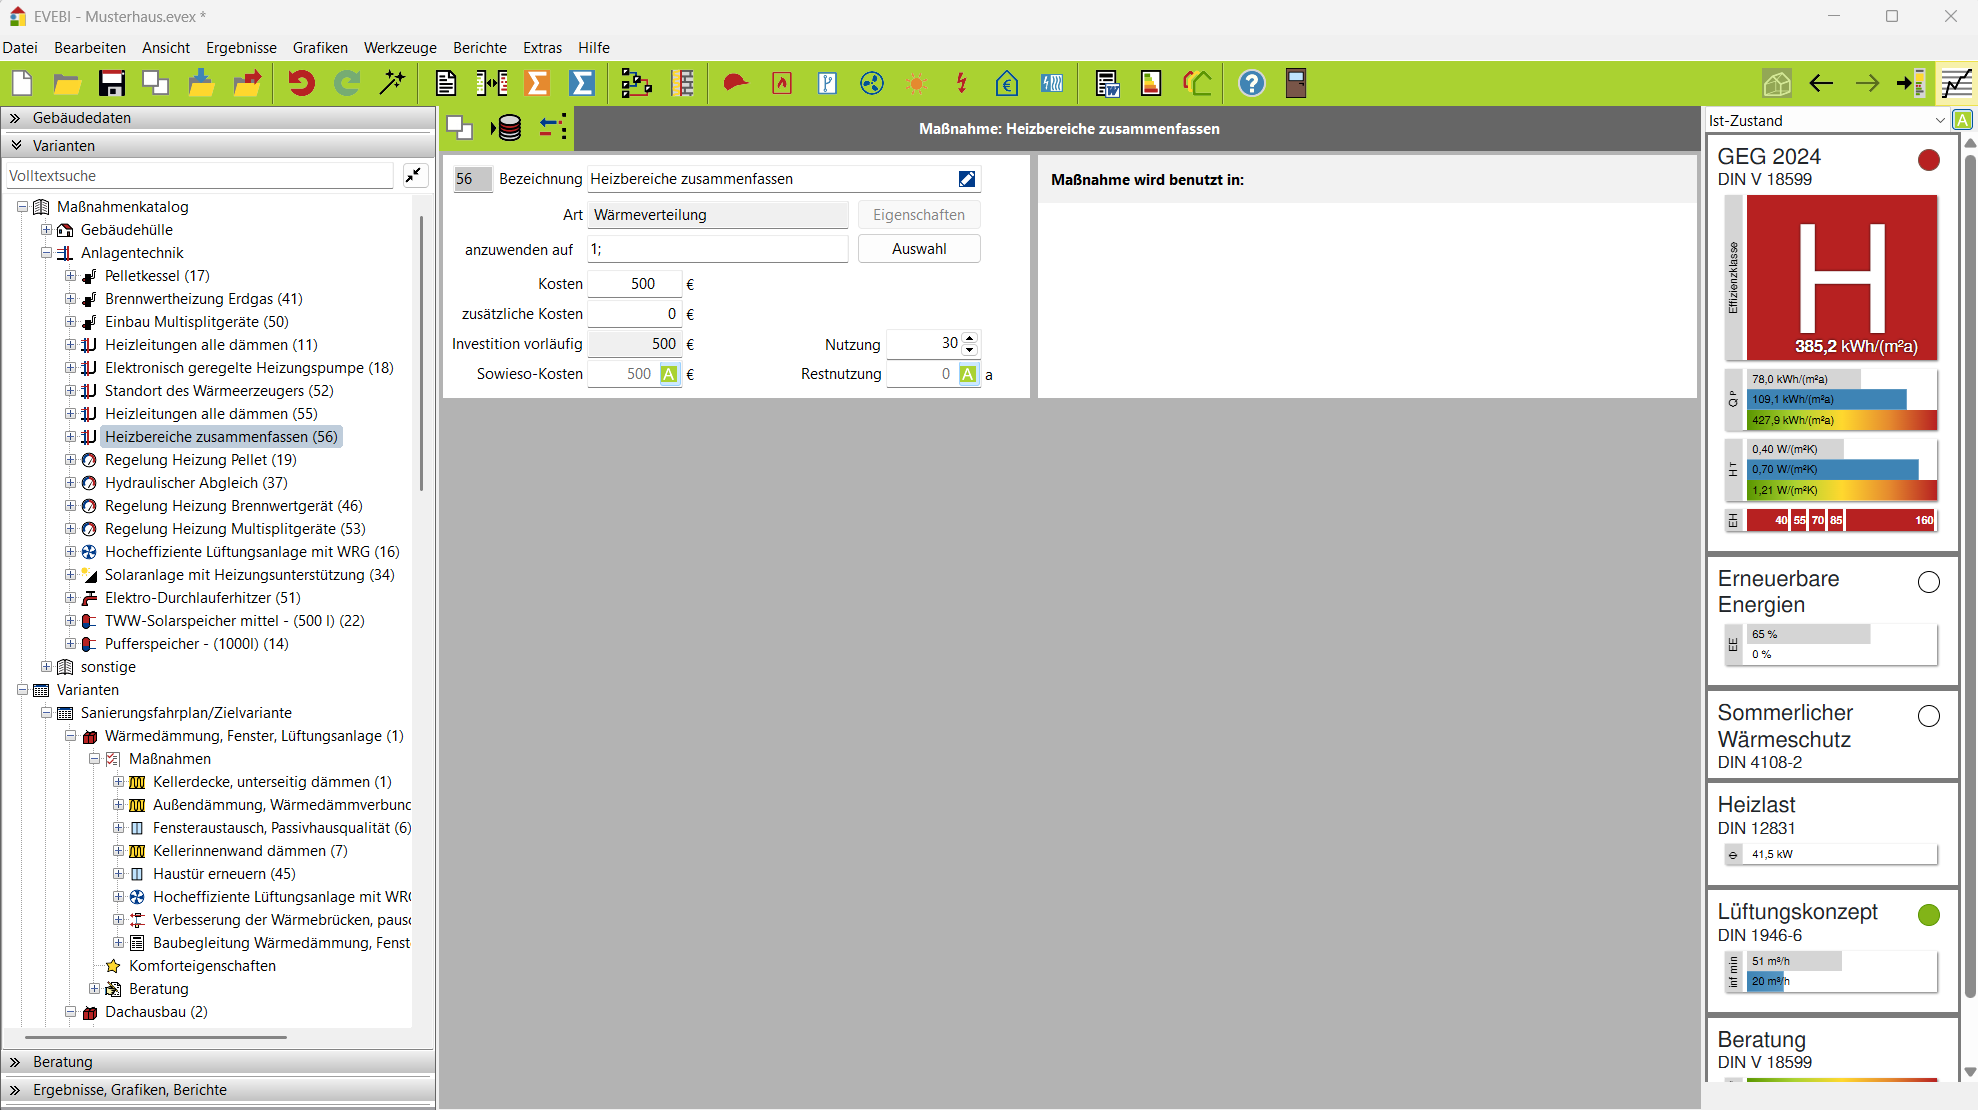Viewport: 1978px width, 1110px height.
Task: Click the Auswahl button
Action: [918, 249]
